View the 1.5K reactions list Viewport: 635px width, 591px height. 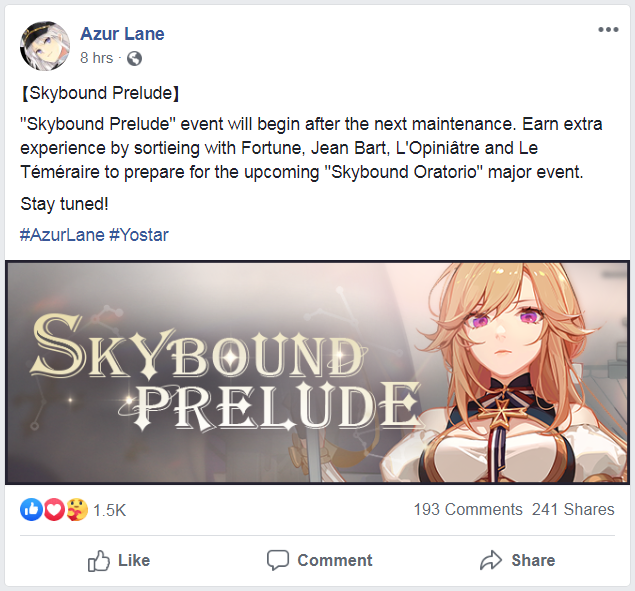click(110, 510)
